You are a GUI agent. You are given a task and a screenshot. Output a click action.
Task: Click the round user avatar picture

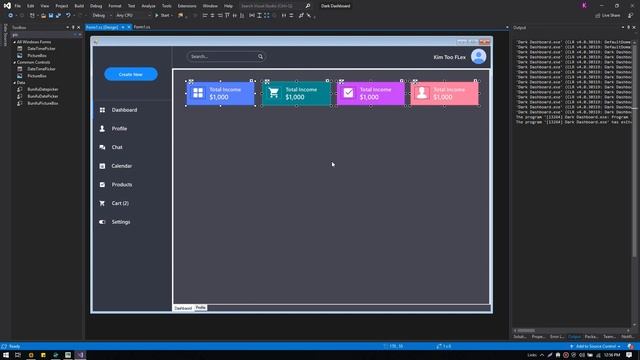tap(478, 56)
